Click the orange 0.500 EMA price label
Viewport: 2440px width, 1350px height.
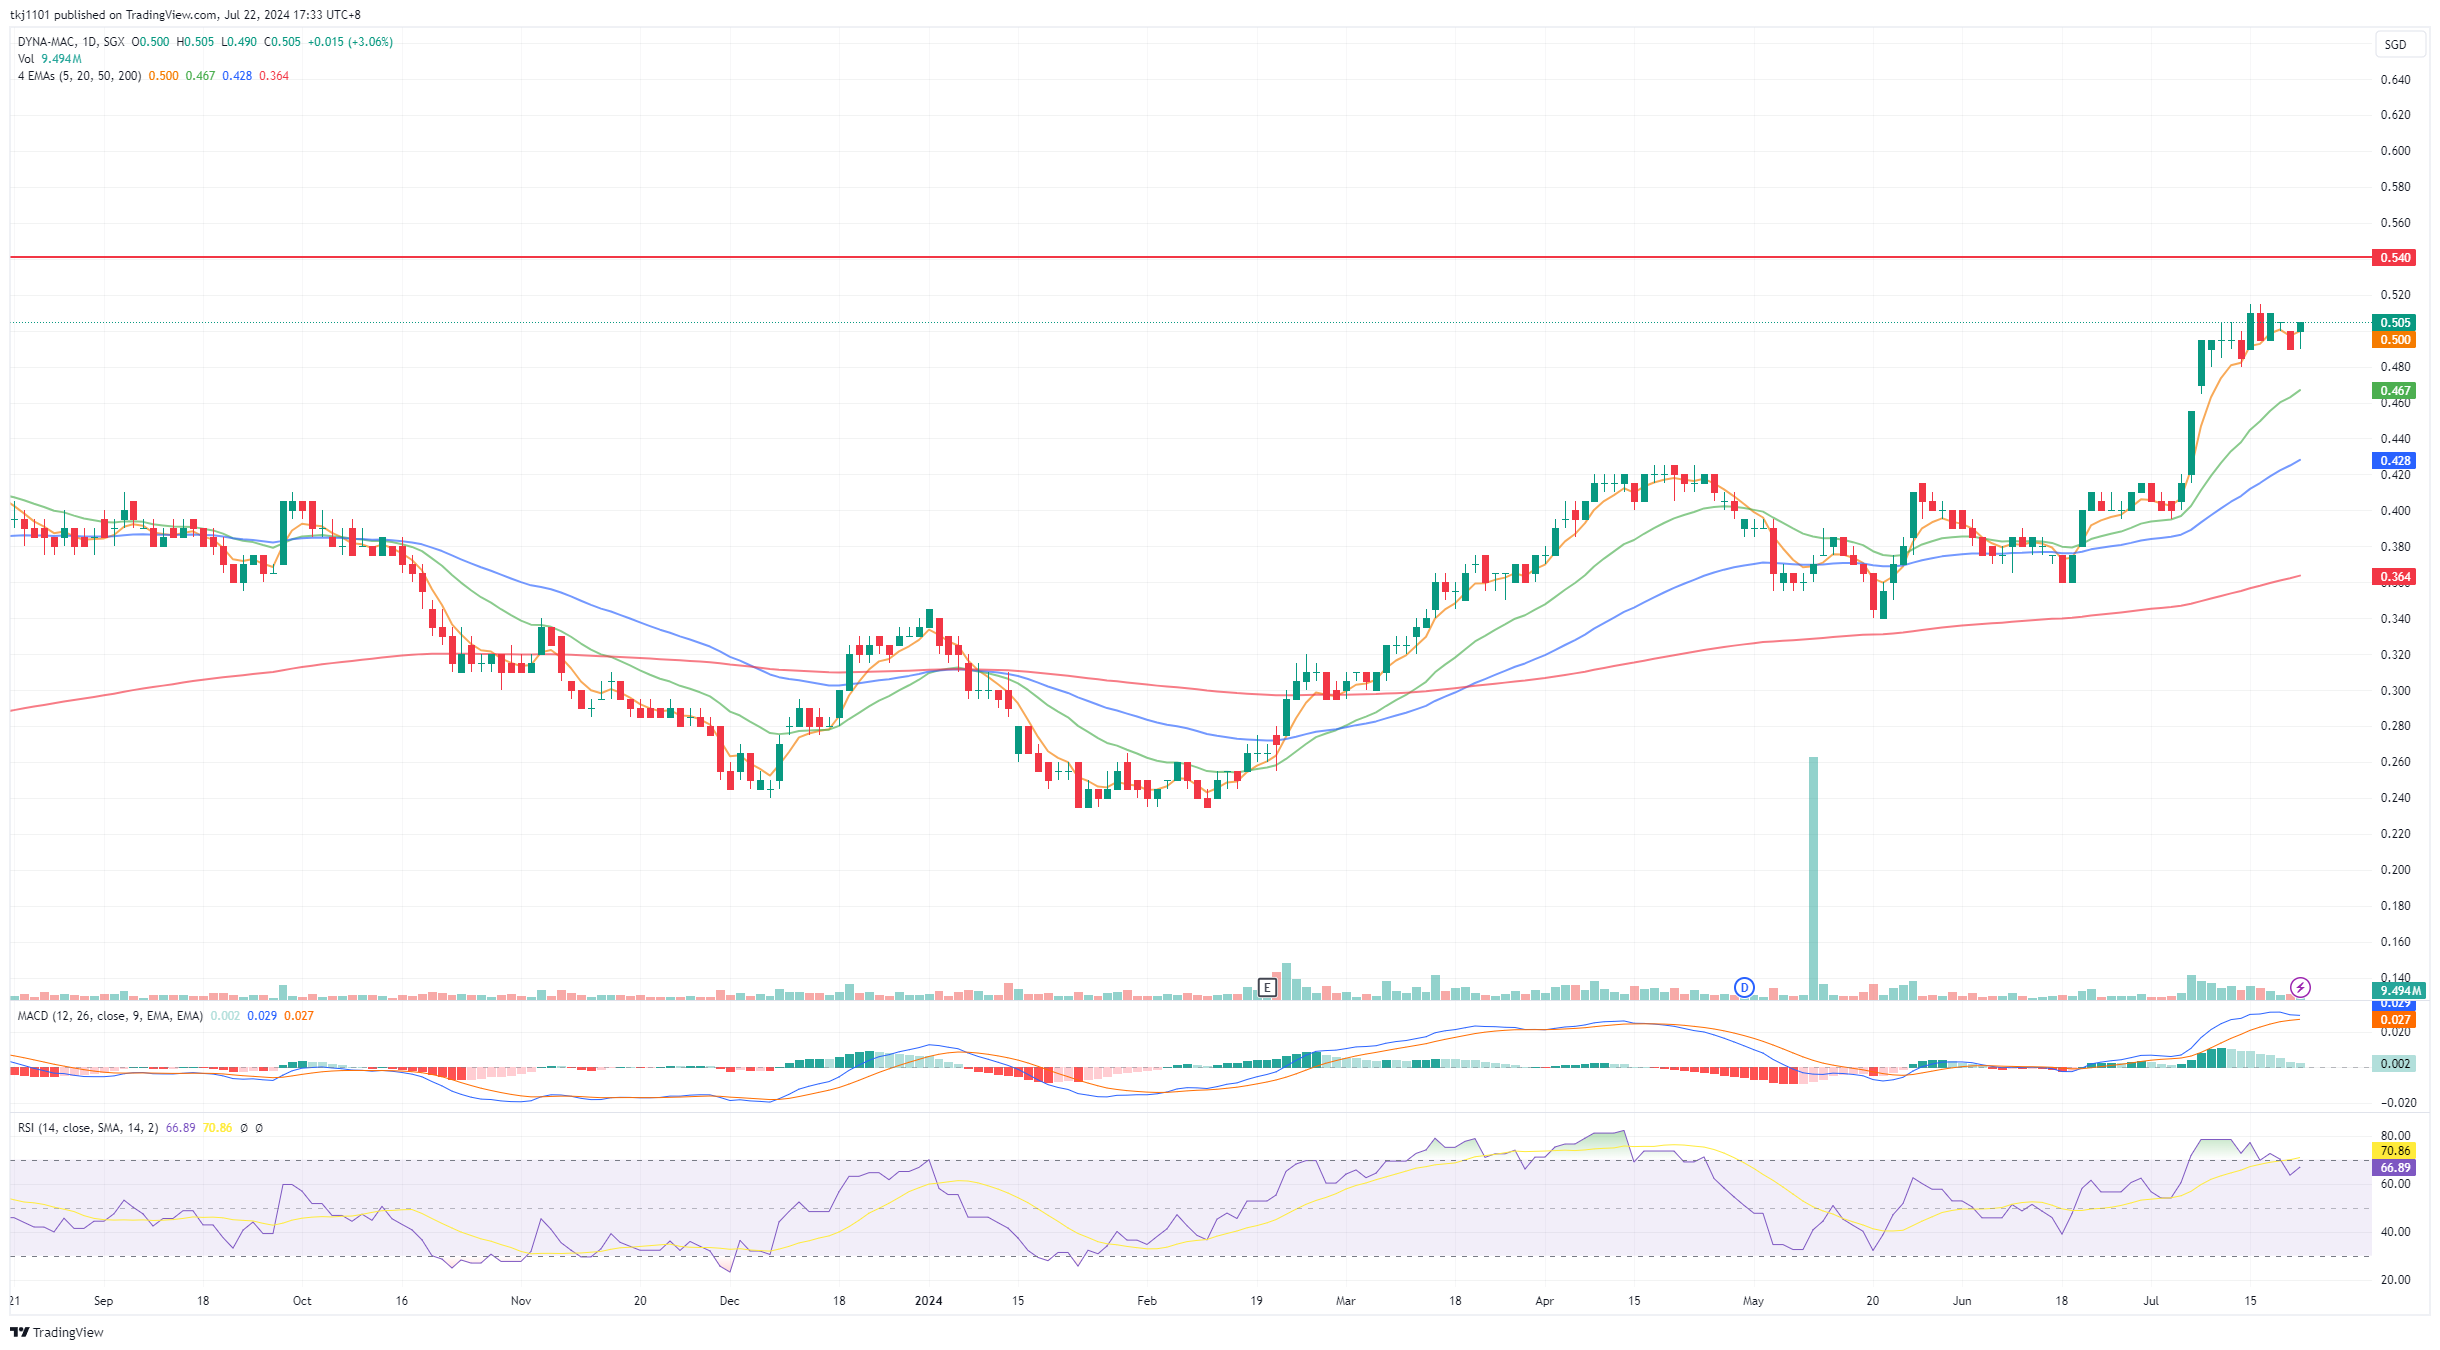(x=2394, y=339)
